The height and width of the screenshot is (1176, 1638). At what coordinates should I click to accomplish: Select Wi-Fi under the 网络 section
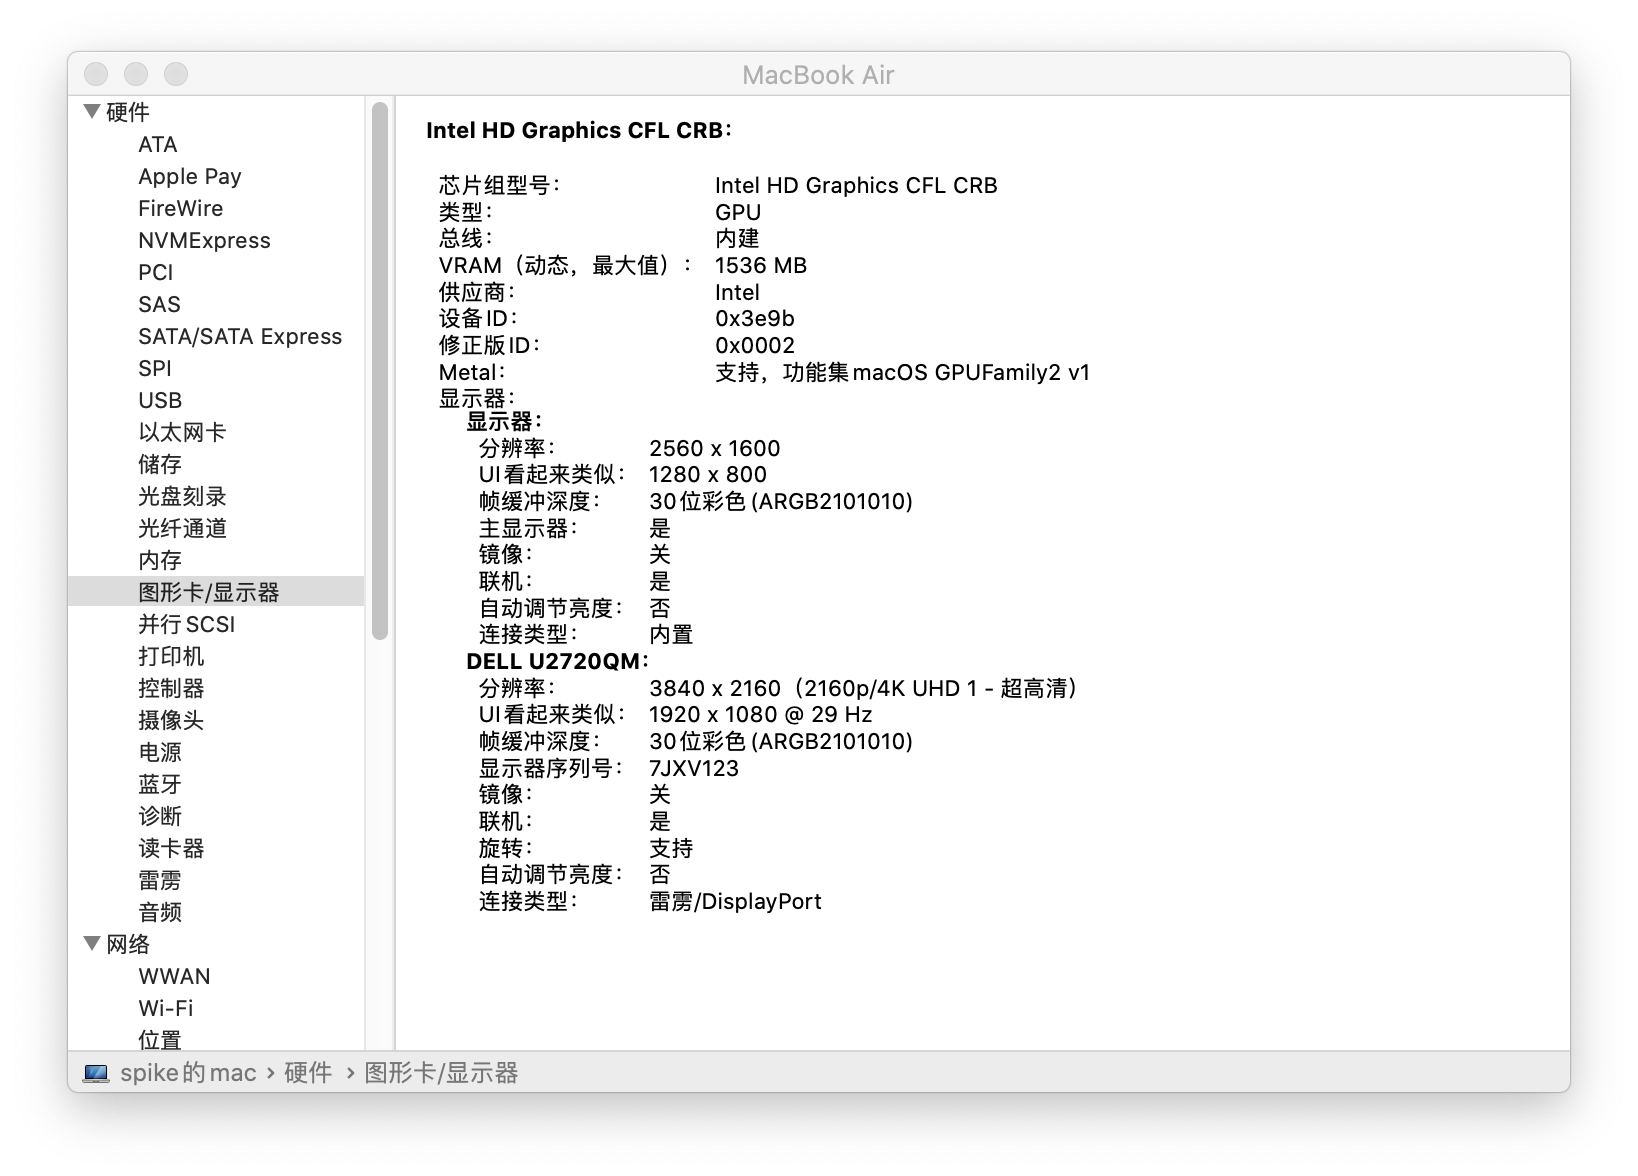pyautogui.click(x=164, y=1008)
